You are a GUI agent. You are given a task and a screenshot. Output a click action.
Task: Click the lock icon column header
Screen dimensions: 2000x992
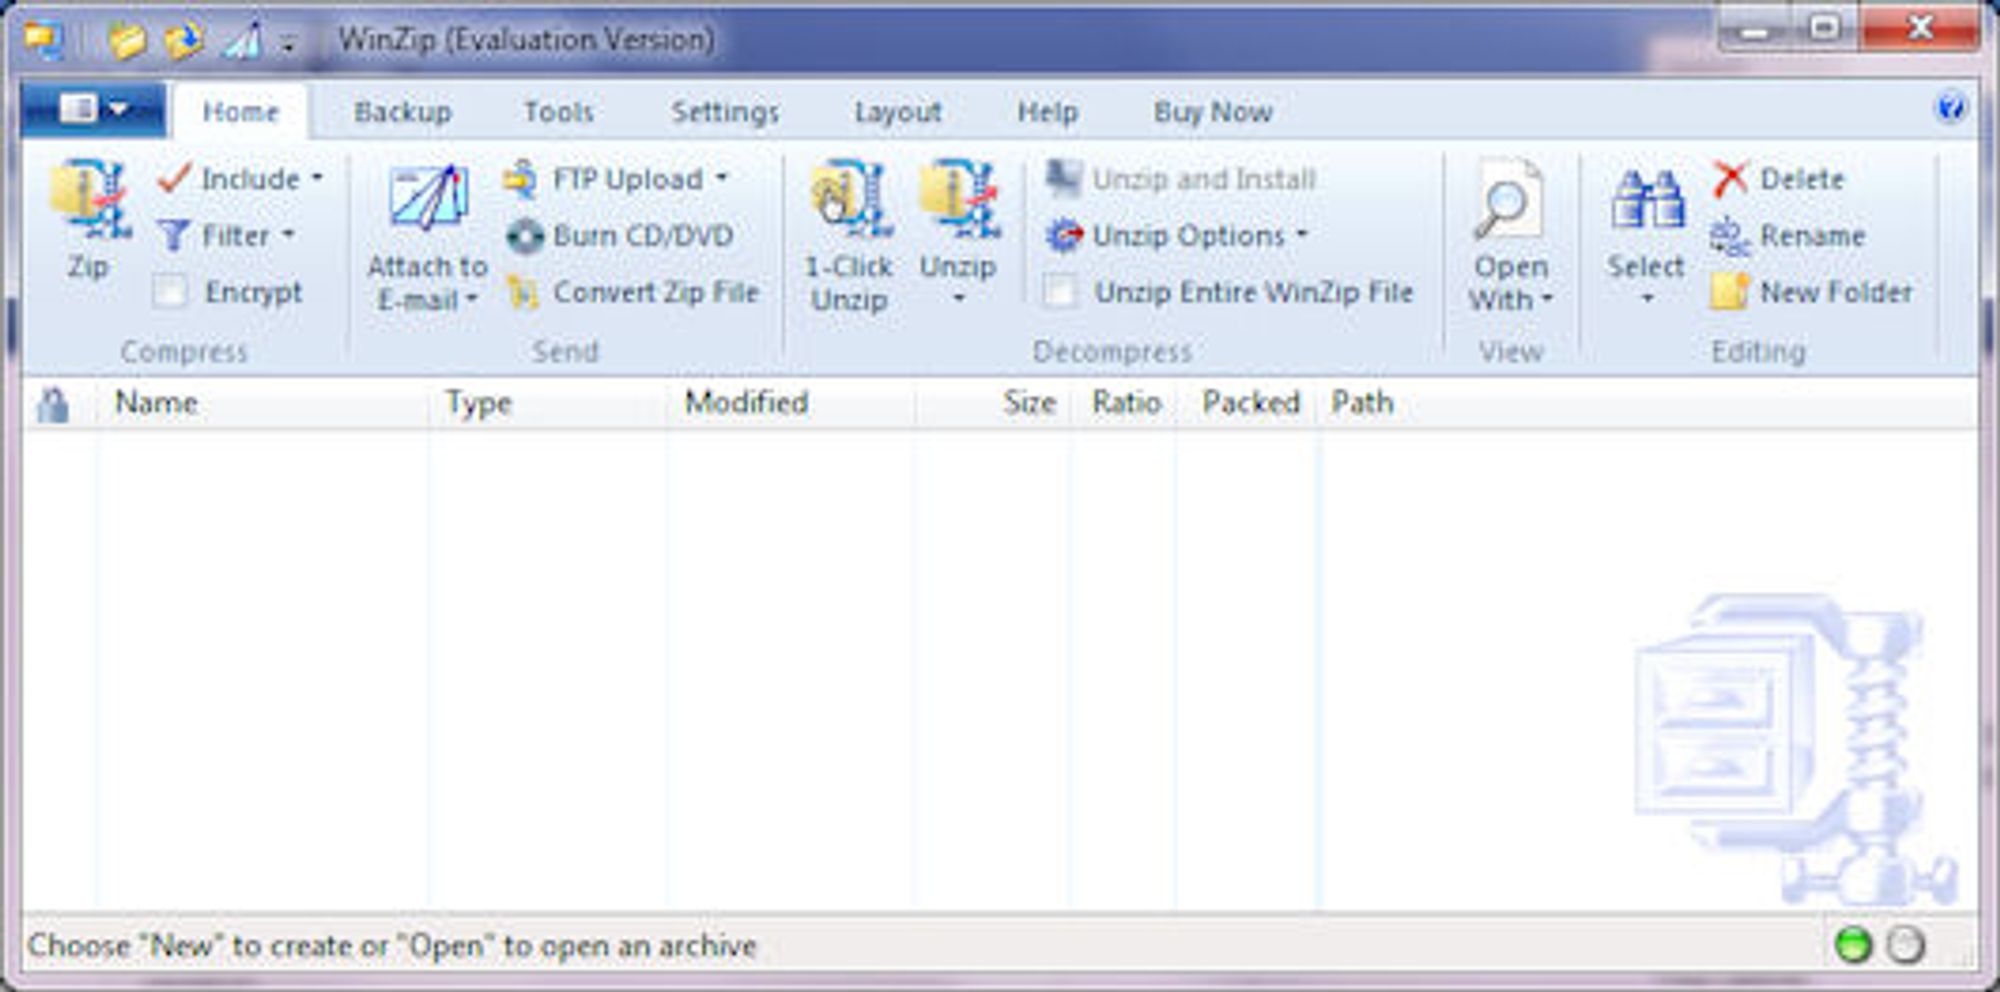coord(53,404)
